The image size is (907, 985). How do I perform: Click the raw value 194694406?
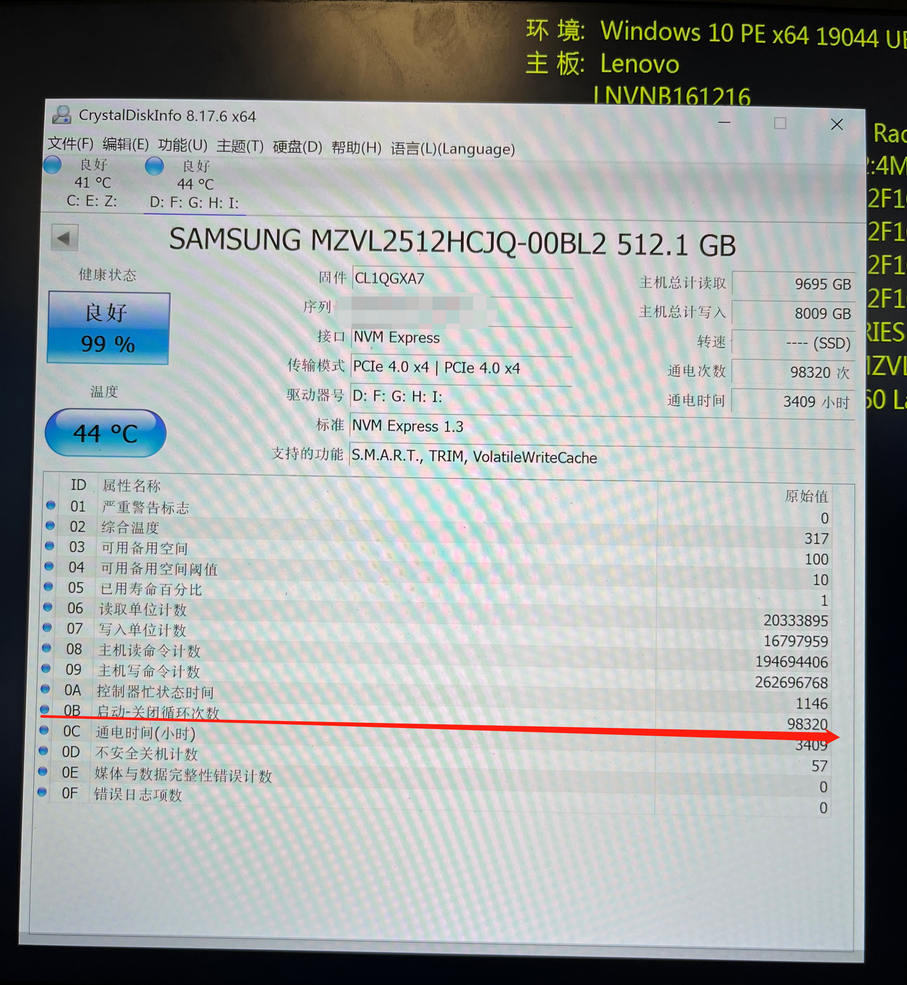pyautogui.click(x=791, y=662)
